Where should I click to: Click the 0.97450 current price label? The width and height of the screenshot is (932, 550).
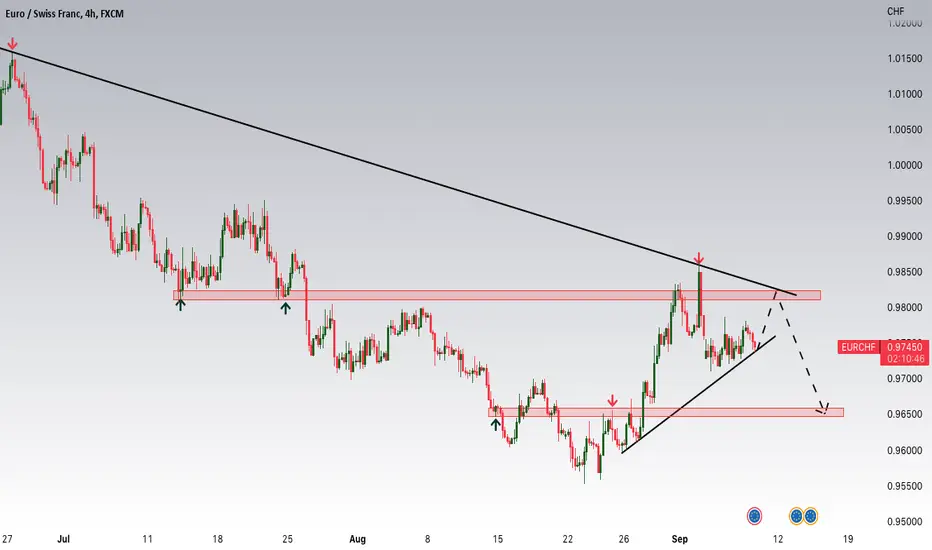coord(905,347)
